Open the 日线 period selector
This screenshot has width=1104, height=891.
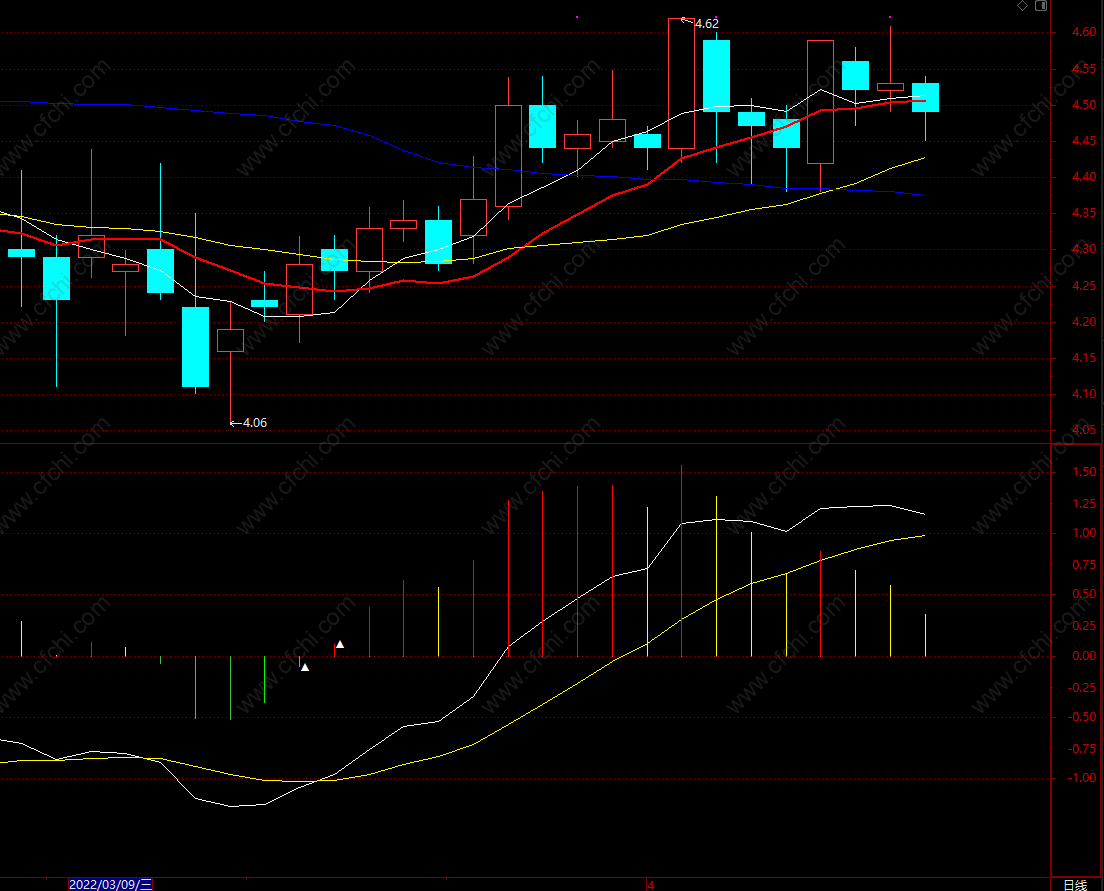point(1075,885)
